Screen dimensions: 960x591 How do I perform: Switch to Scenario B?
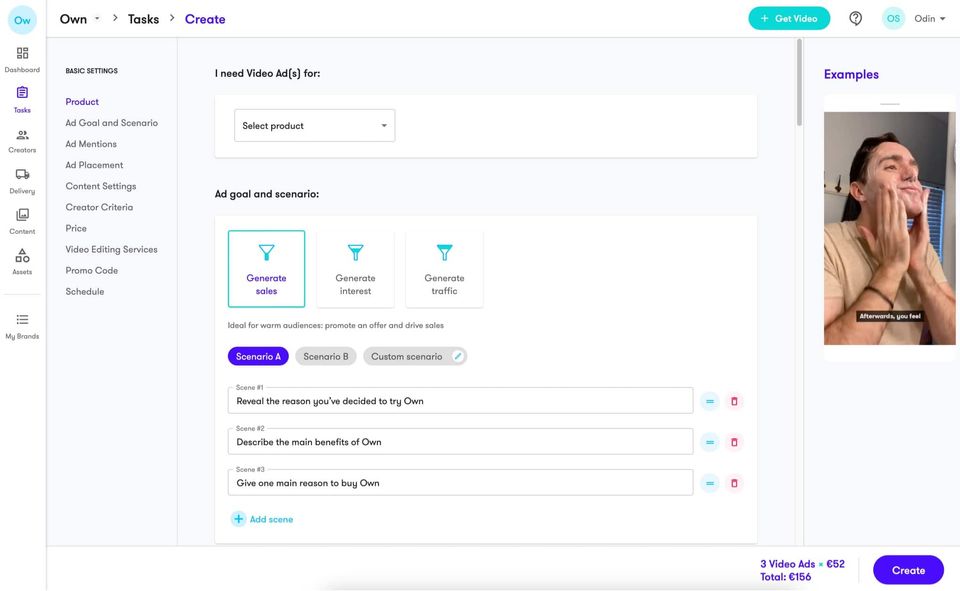[326, 356]
